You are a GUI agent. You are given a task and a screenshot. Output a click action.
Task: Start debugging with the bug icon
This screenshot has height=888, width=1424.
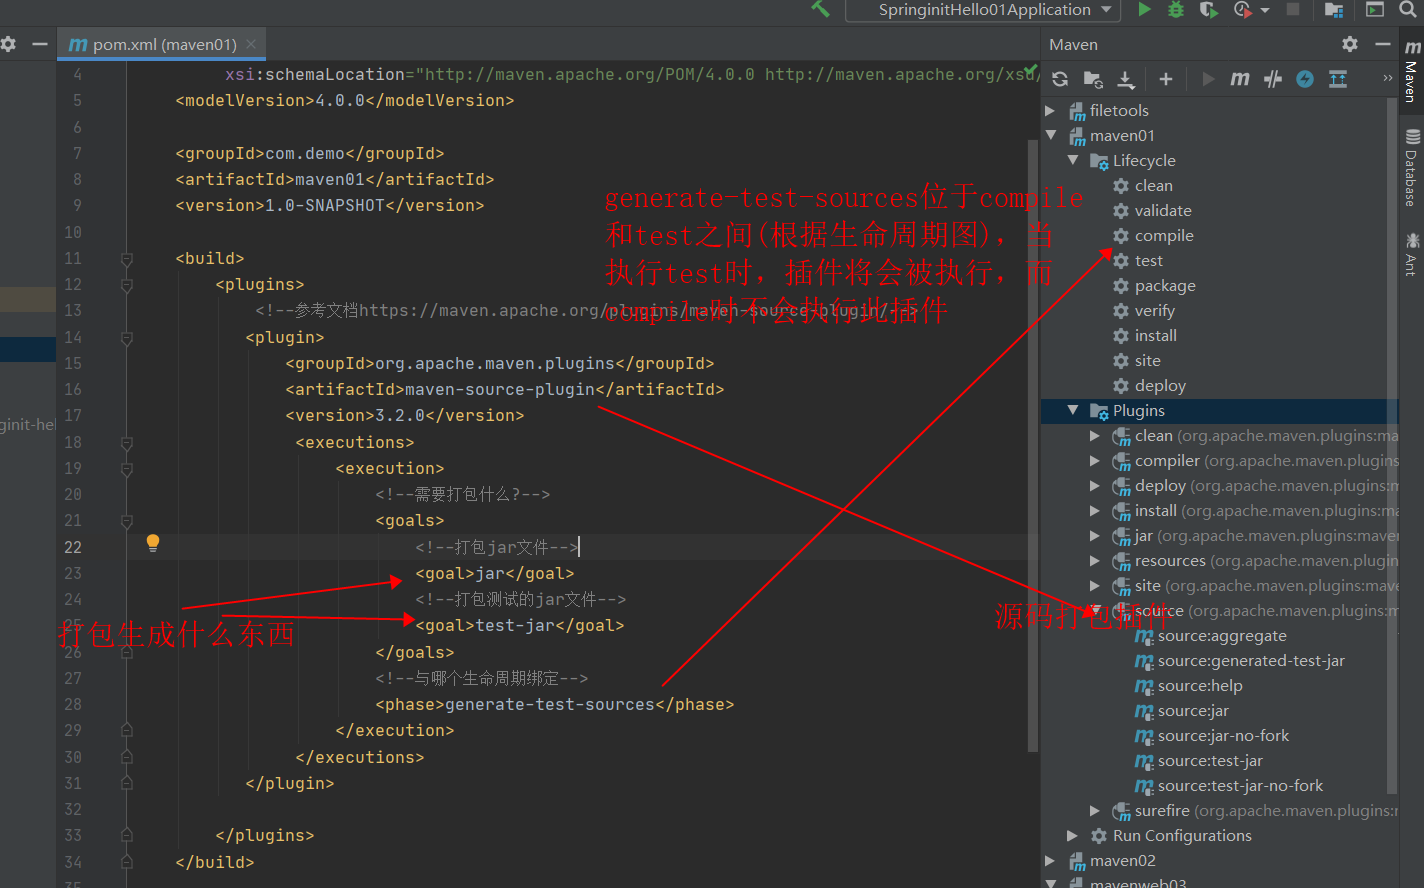1176,9
